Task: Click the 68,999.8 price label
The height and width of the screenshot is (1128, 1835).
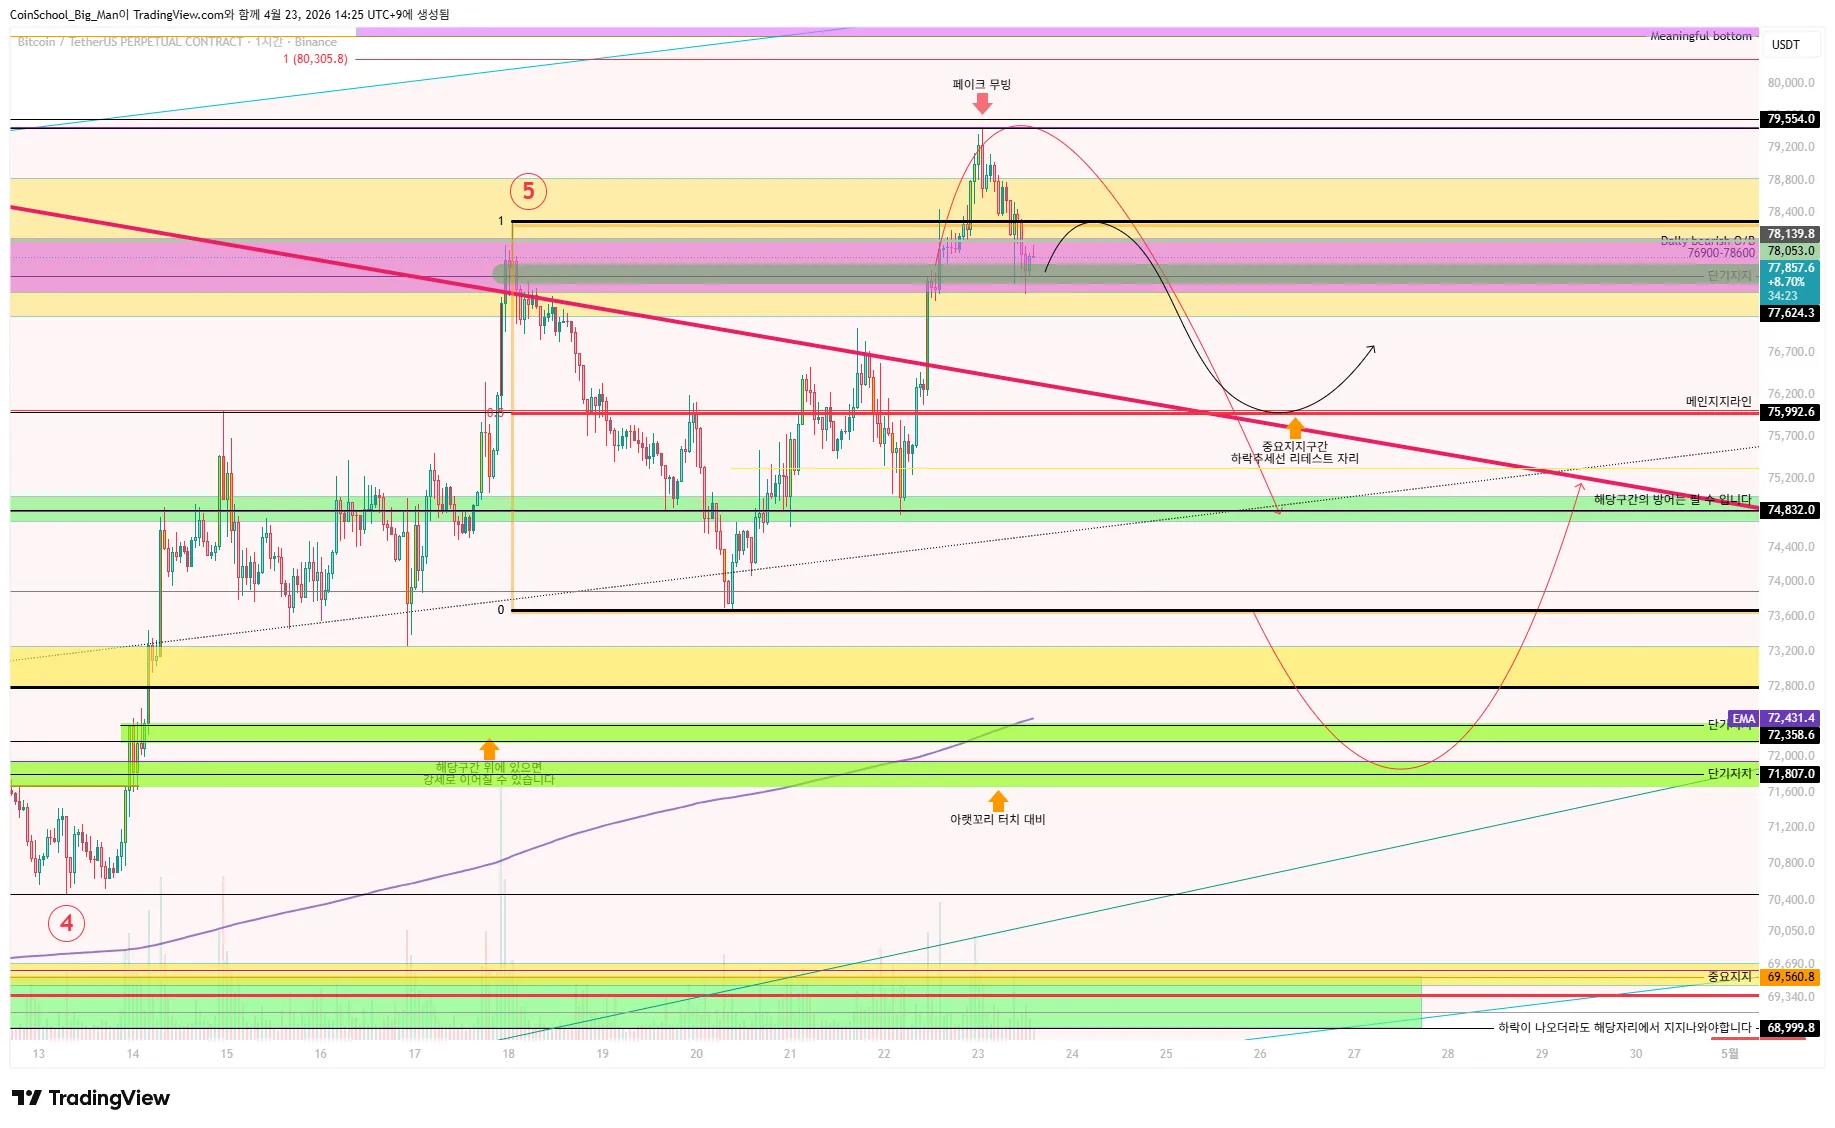Action: tap(1790, 1028)
